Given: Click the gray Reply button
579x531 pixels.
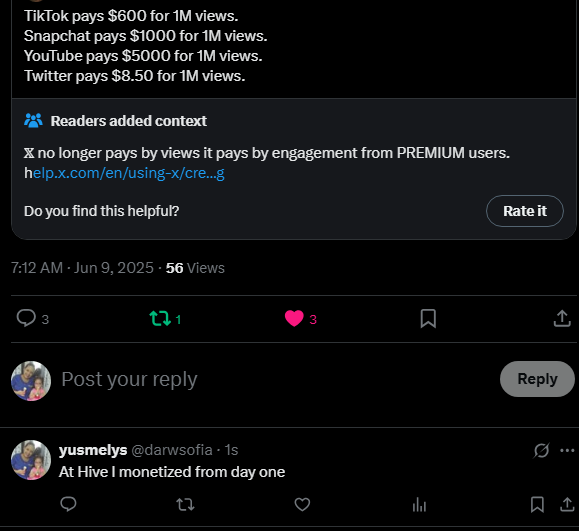Looking at the screenshot, I should click(x=537, y=379).
